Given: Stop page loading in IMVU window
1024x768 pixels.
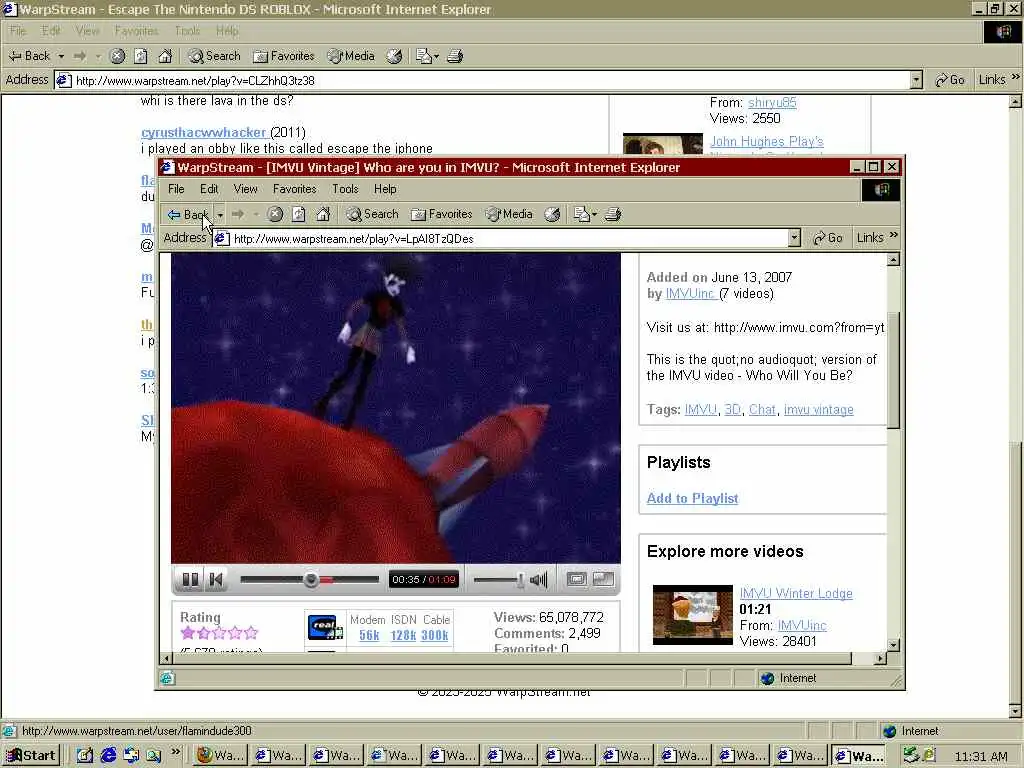Looking at the screenshot, I should (275, 214).
